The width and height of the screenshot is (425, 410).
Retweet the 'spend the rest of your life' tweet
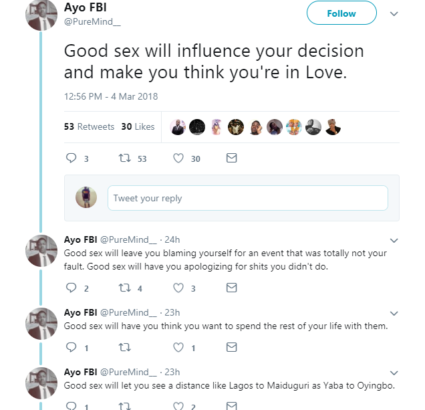click(125, 347)
